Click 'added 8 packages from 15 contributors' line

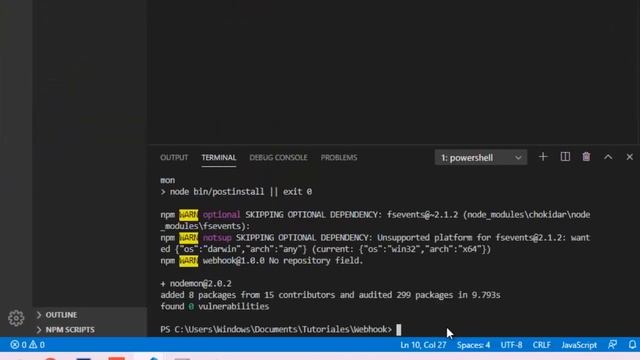(330, 295)
